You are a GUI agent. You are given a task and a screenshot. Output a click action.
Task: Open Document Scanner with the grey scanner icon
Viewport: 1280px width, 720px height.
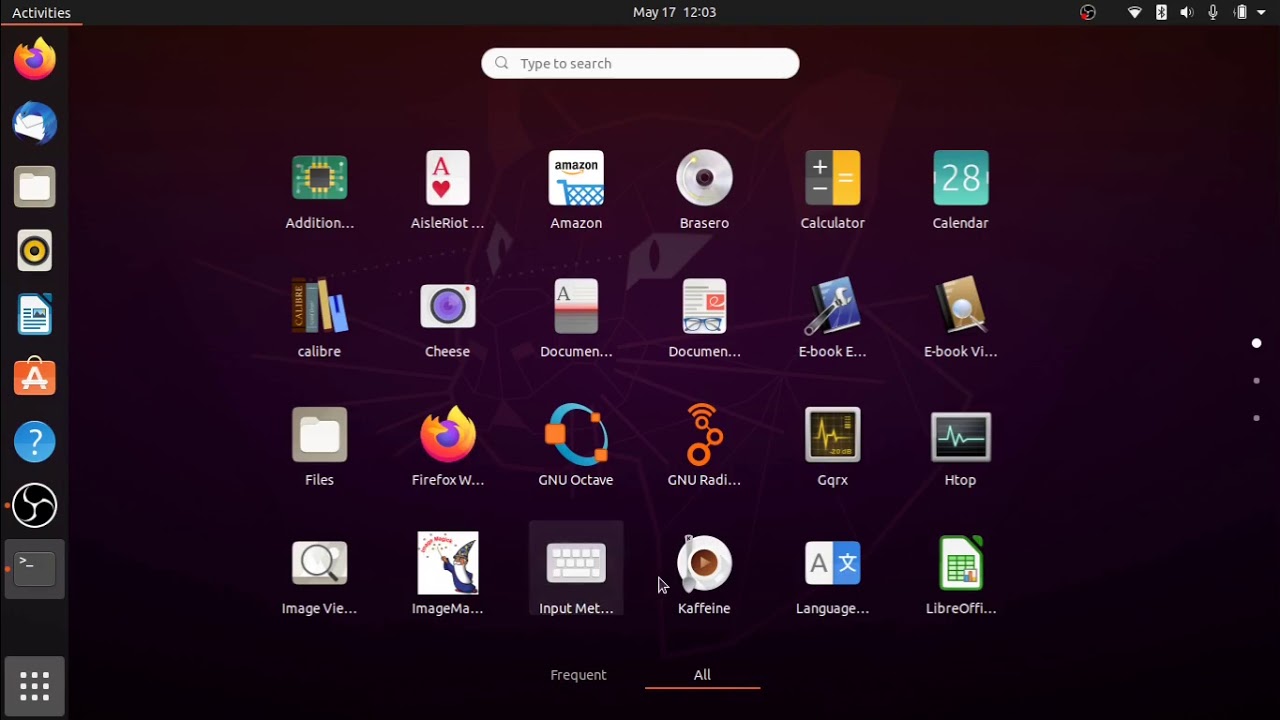click(576, 307)
